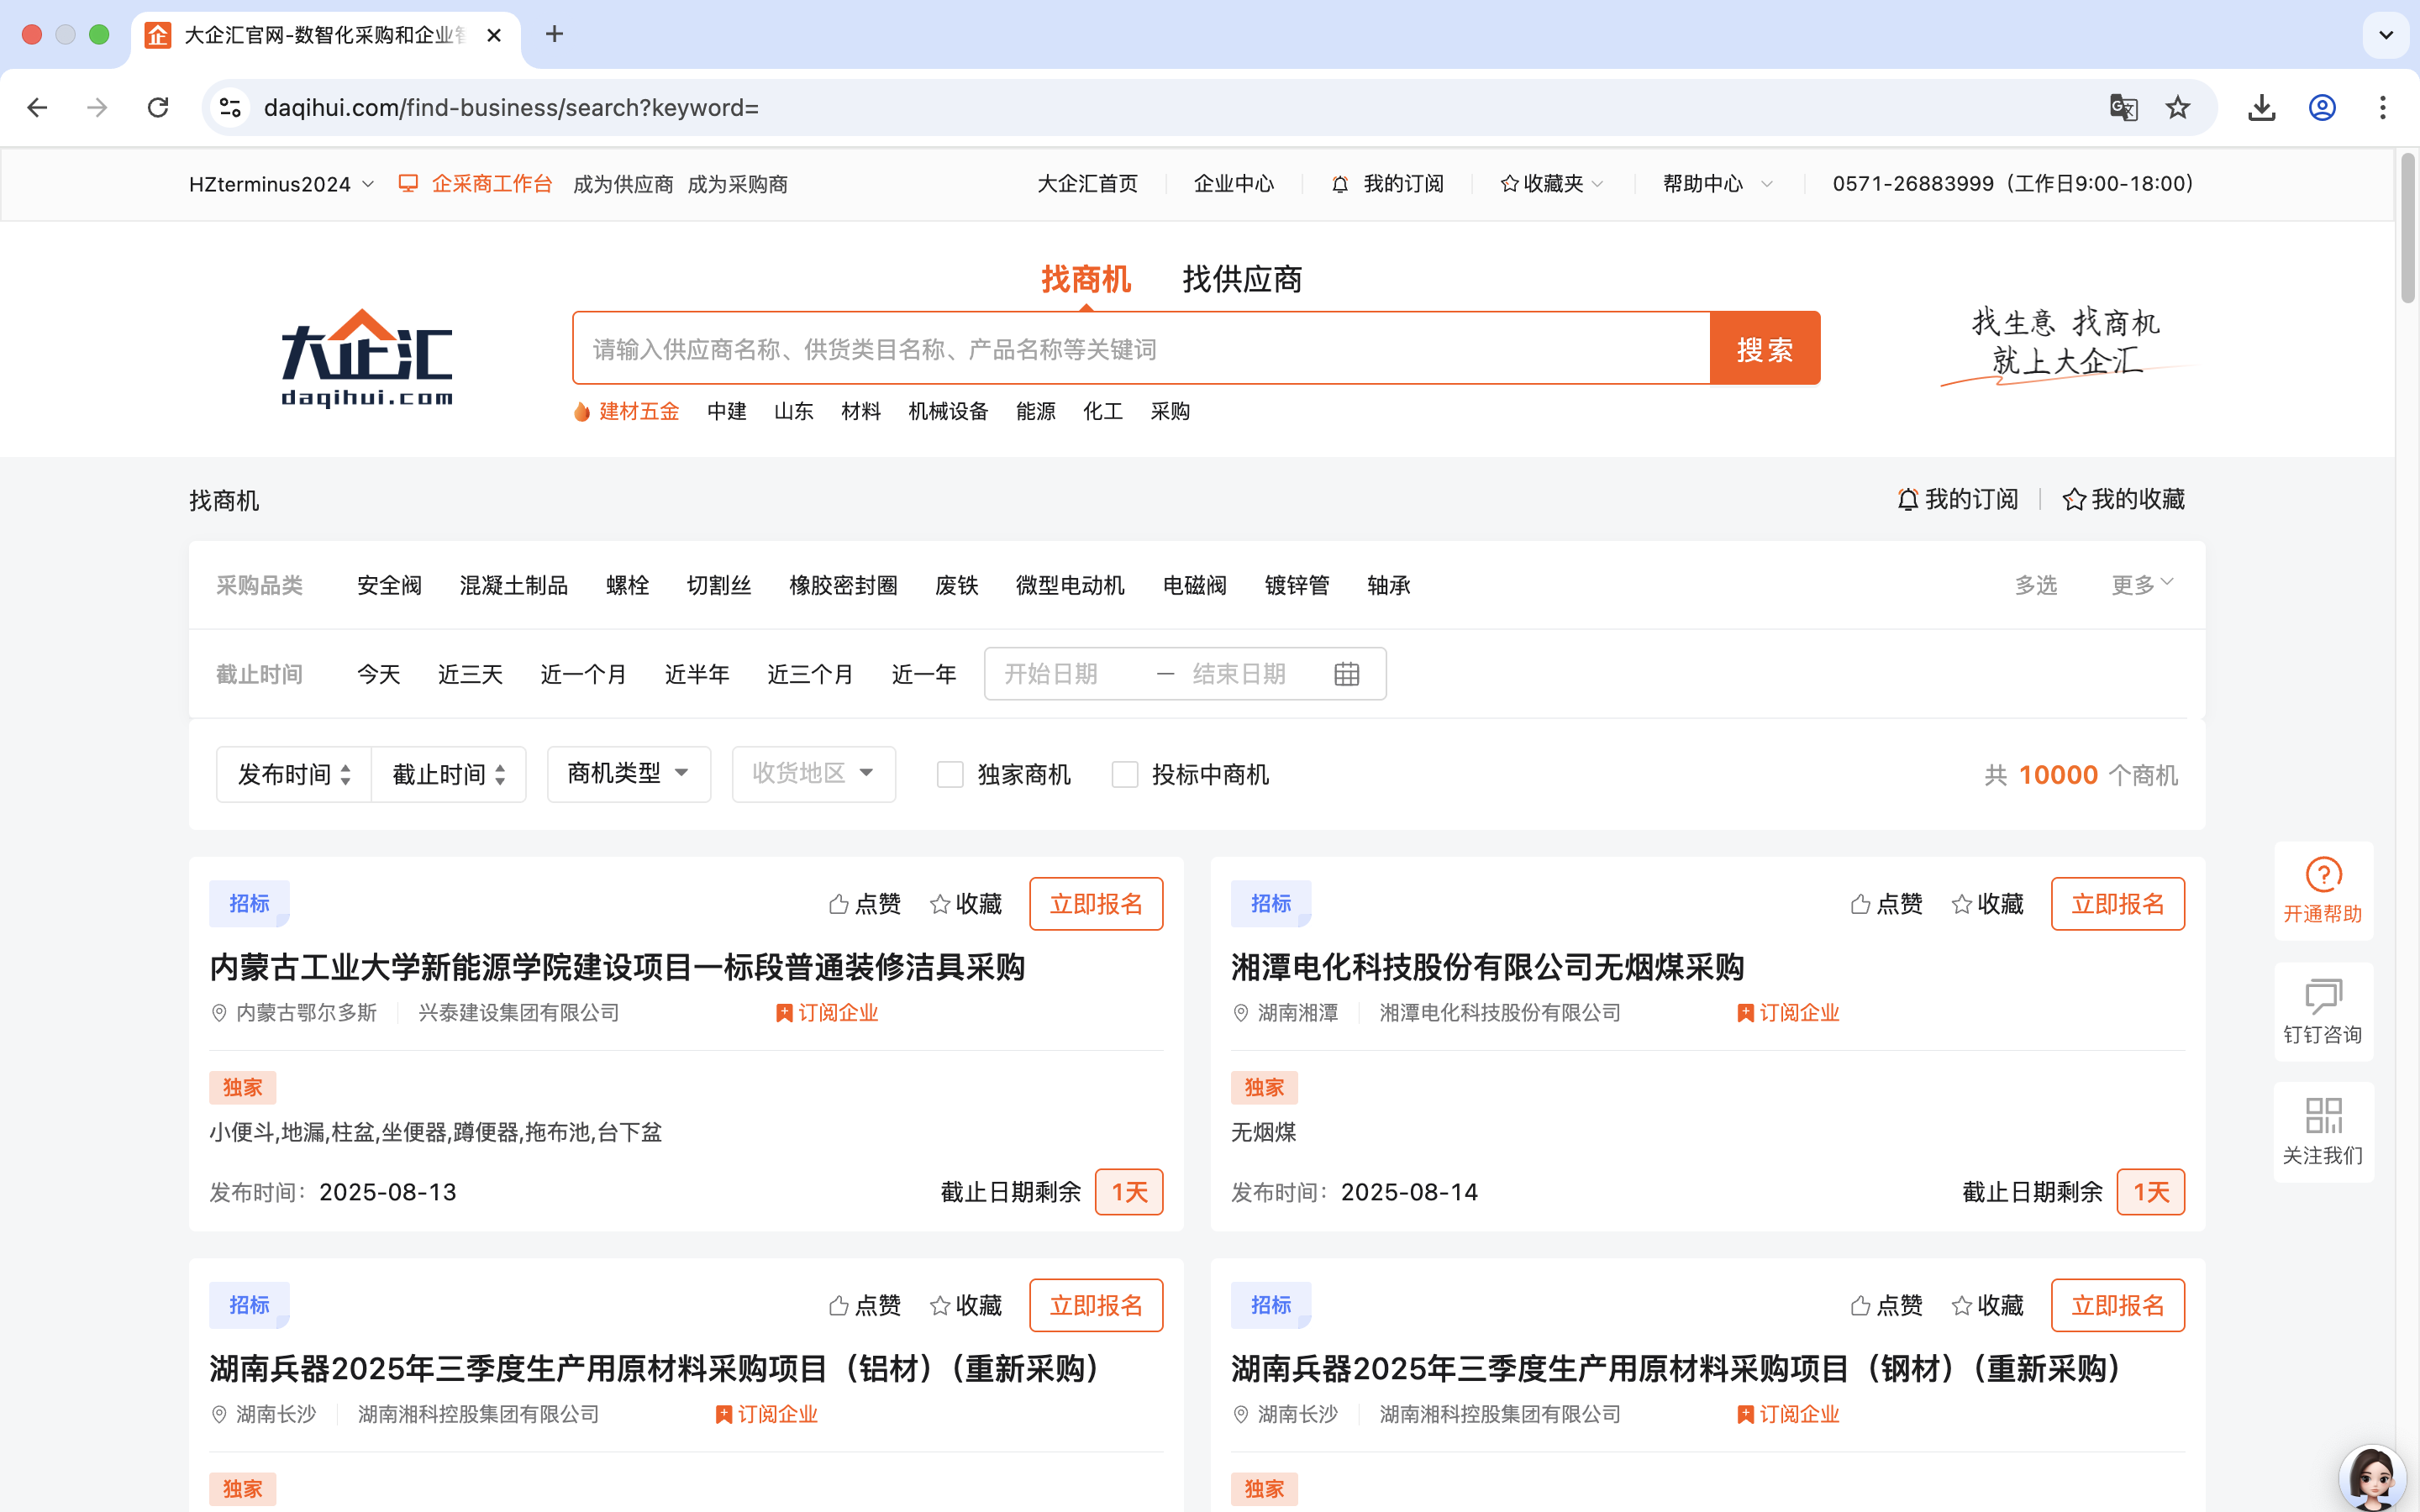Screen dimensions: 2420x1512
Task: Filter category by 安全阀
Action: click(389, 586)
